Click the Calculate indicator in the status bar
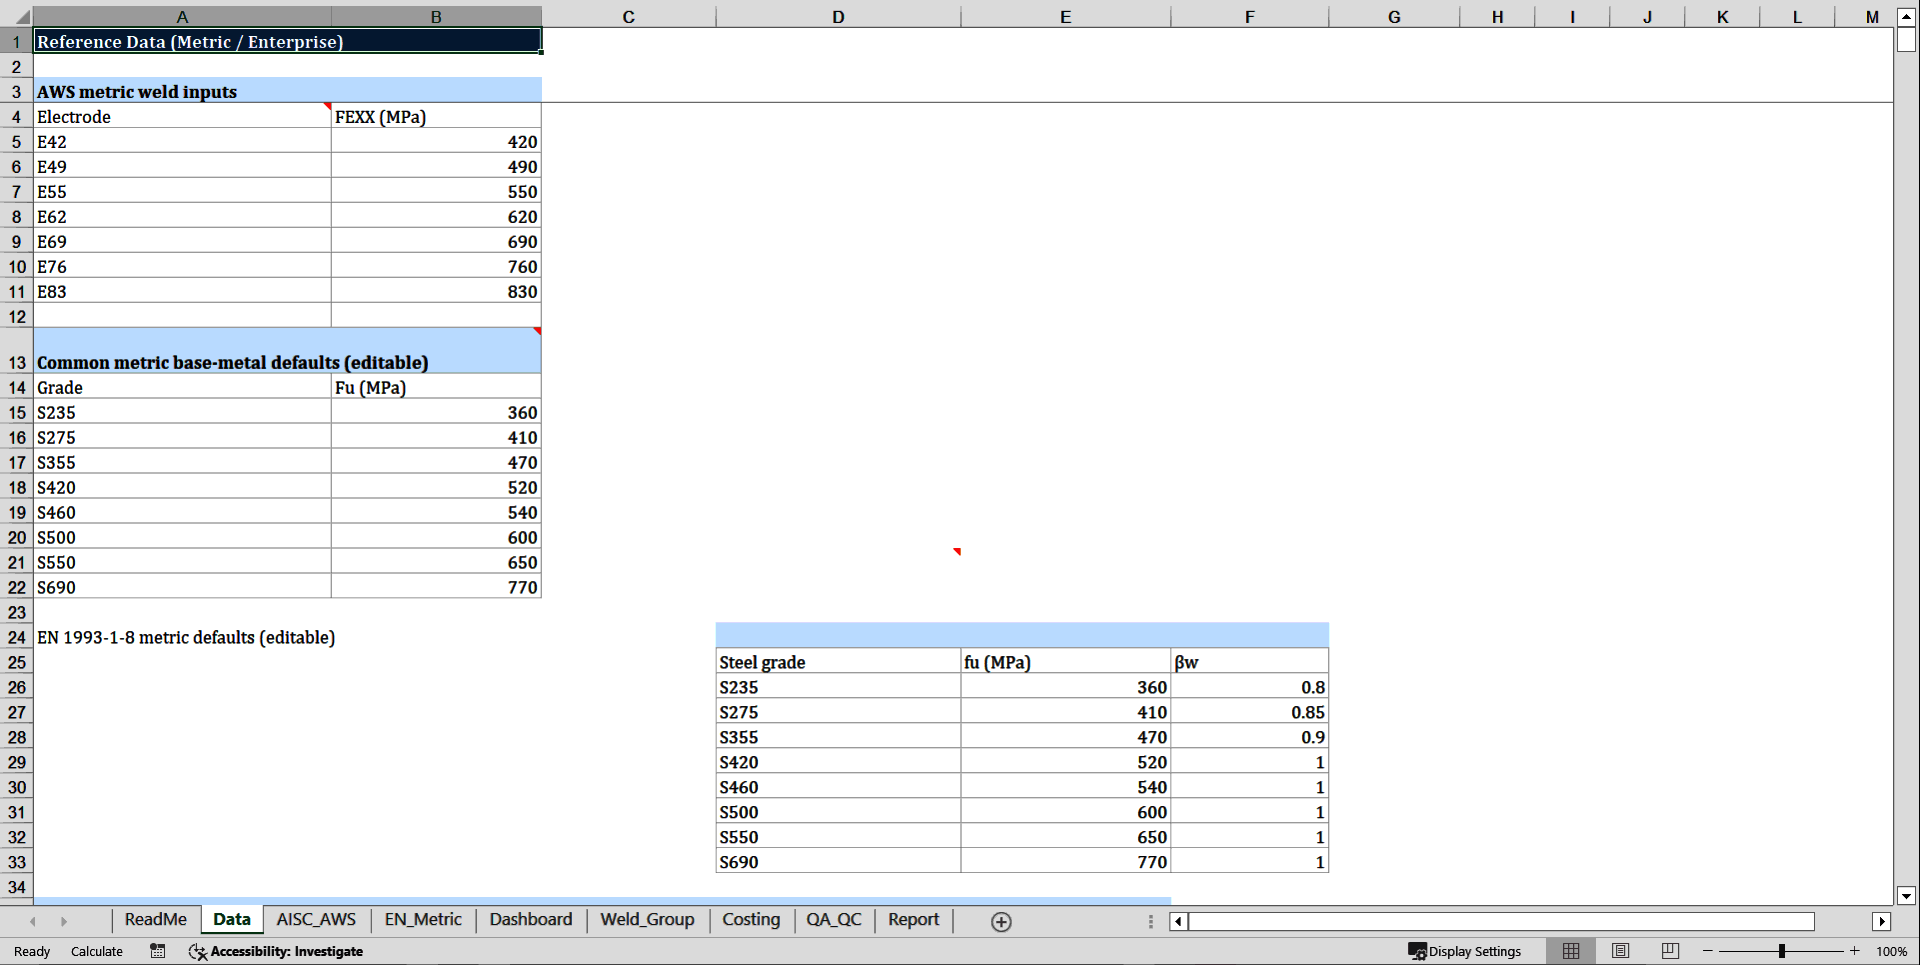This screenshot has width=1920, height=965. 96,951
